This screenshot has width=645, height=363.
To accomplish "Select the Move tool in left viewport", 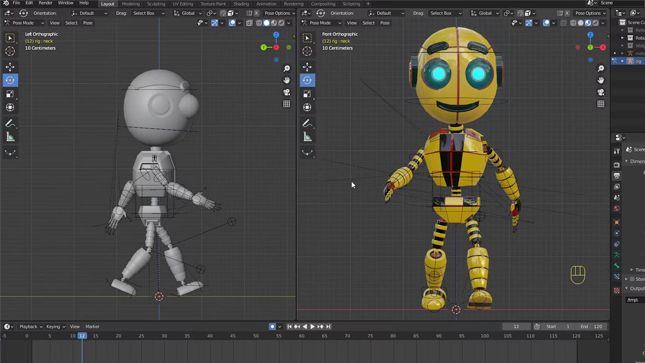I will (x=10, y=66).
